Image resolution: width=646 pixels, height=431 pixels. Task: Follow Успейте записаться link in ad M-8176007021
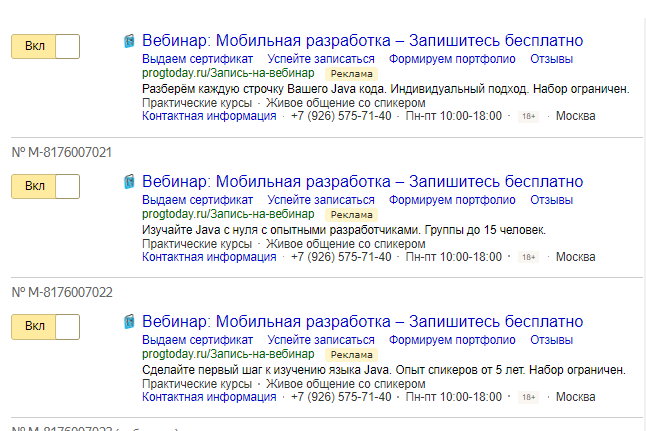pos(321,200)
